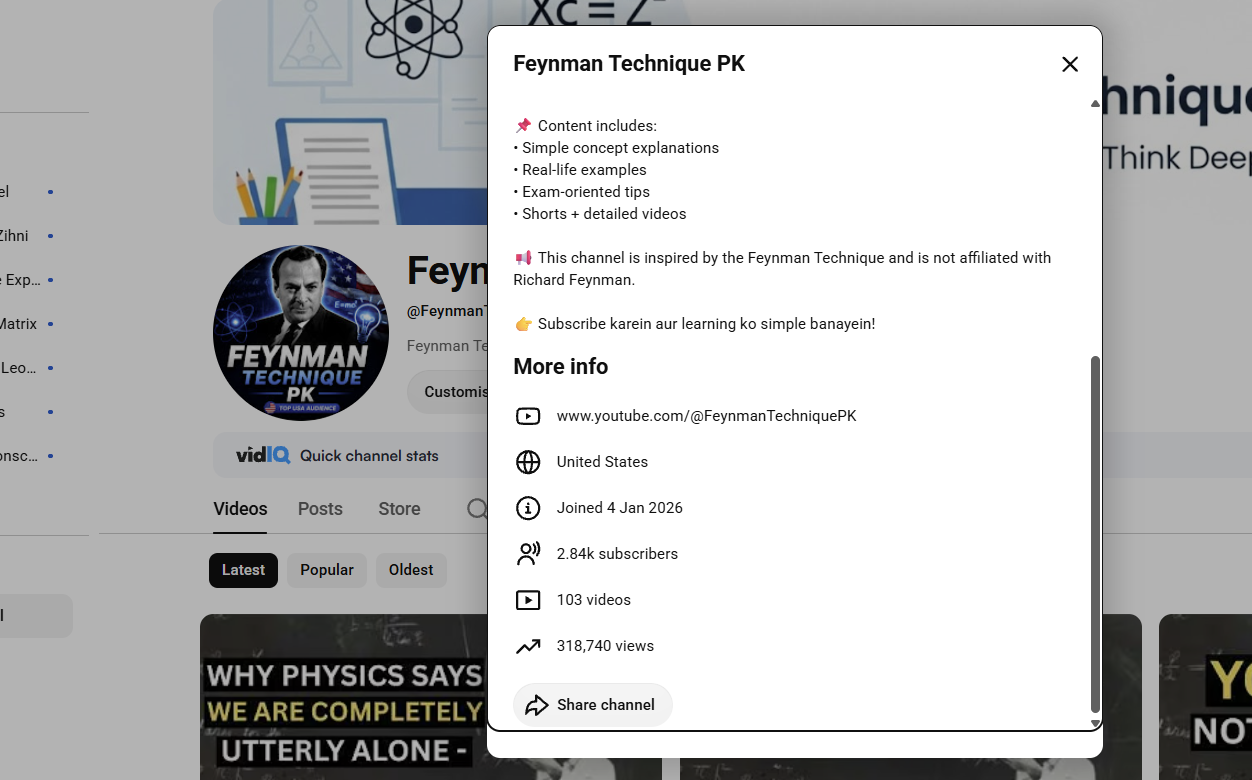Switch to the Videos tab
Viewport: 1252px width, 780px height.
[240, 509]
